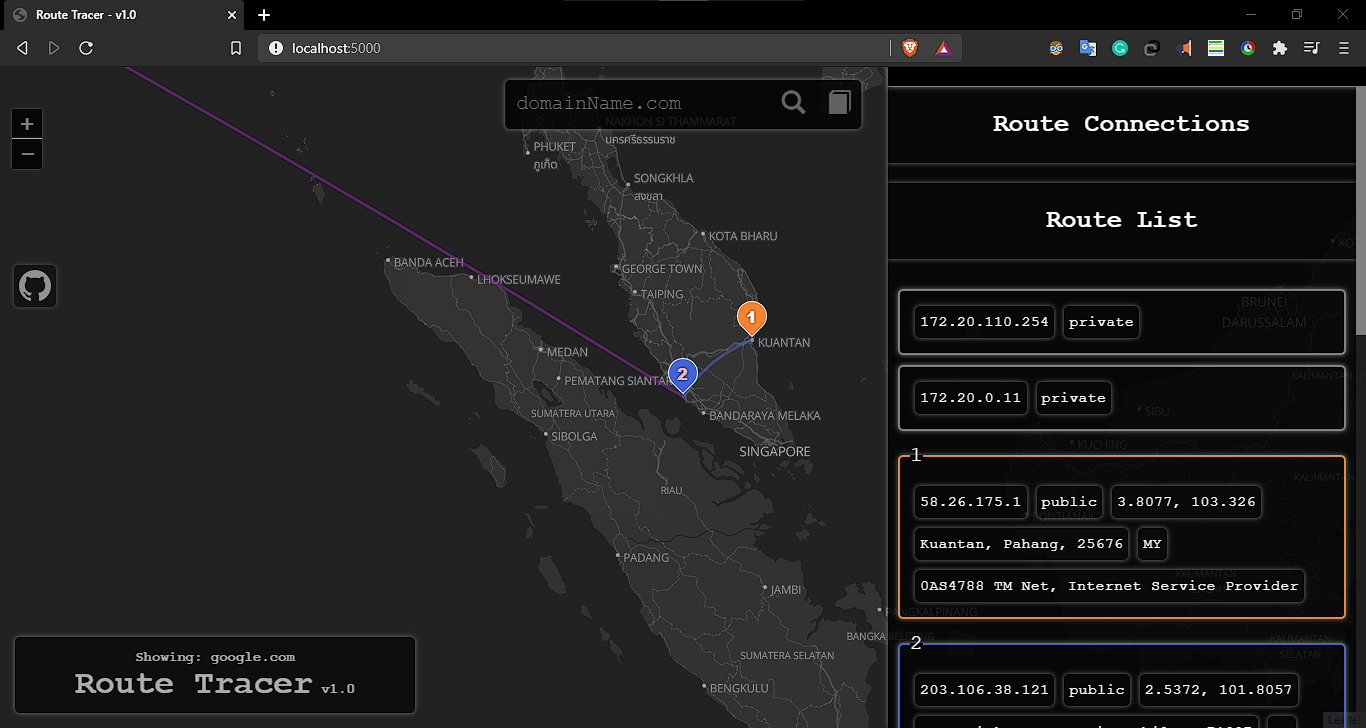Open the Route Connections section header

point(1121,124)
